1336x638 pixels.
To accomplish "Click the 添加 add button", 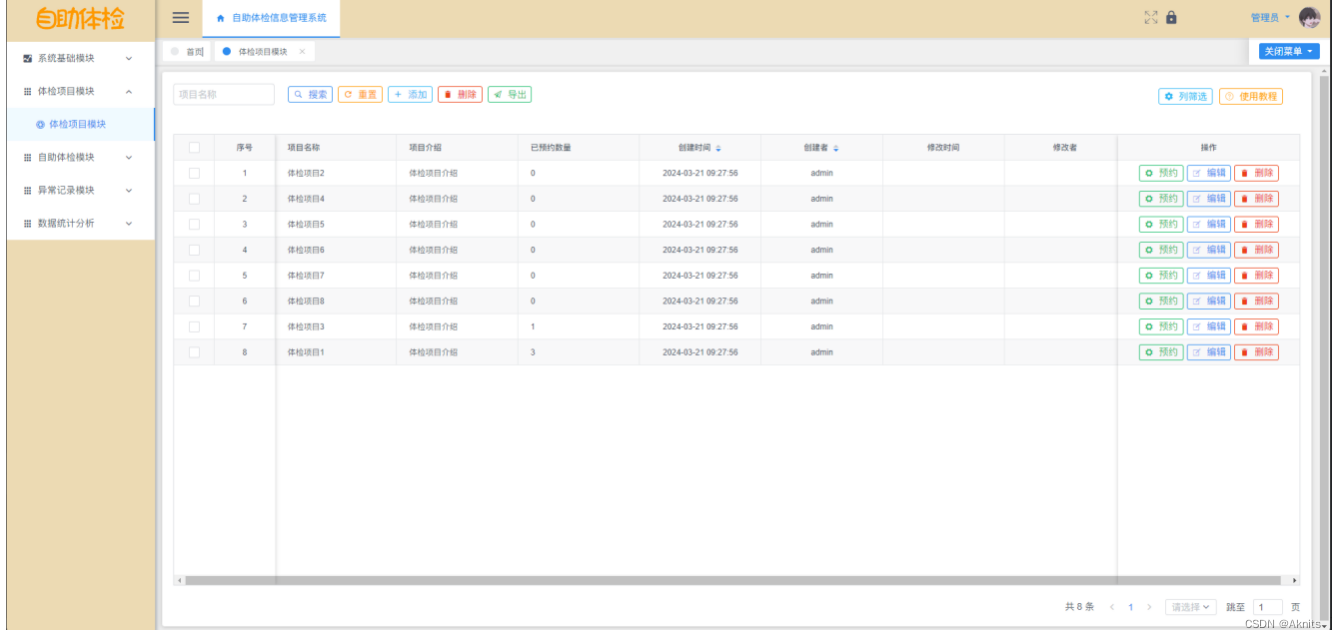I will coord(410,94).
